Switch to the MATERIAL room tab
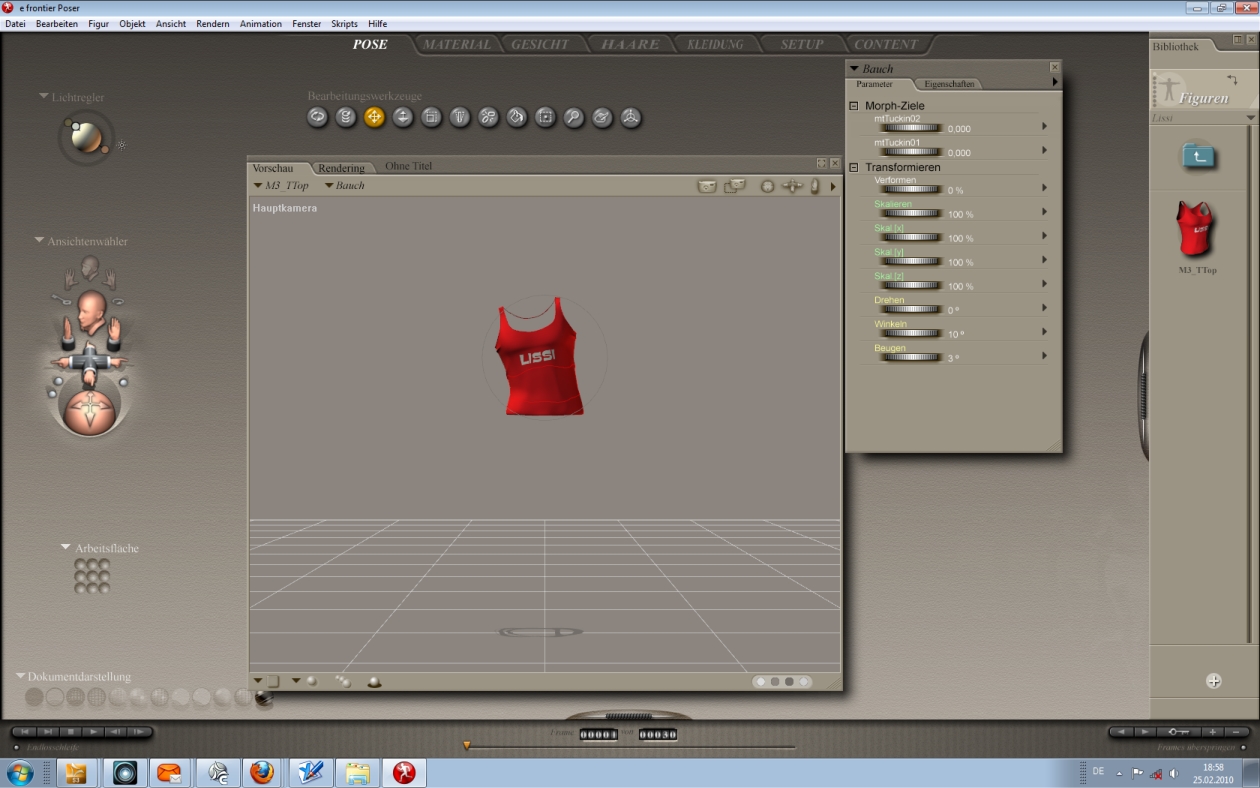The image size is (1260, 788). (456, 44)
